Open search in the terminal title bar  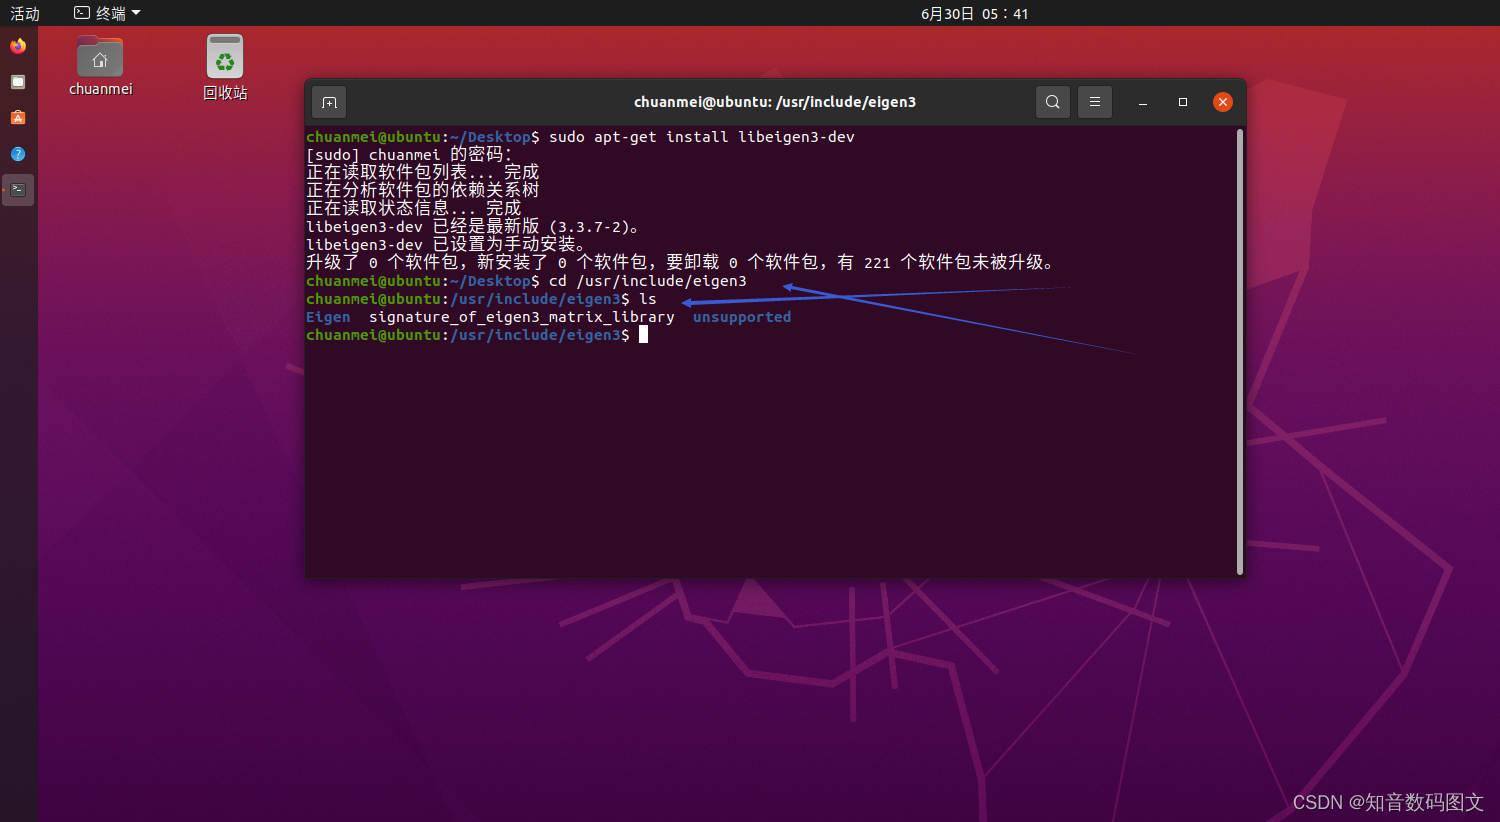point(1052,101)
